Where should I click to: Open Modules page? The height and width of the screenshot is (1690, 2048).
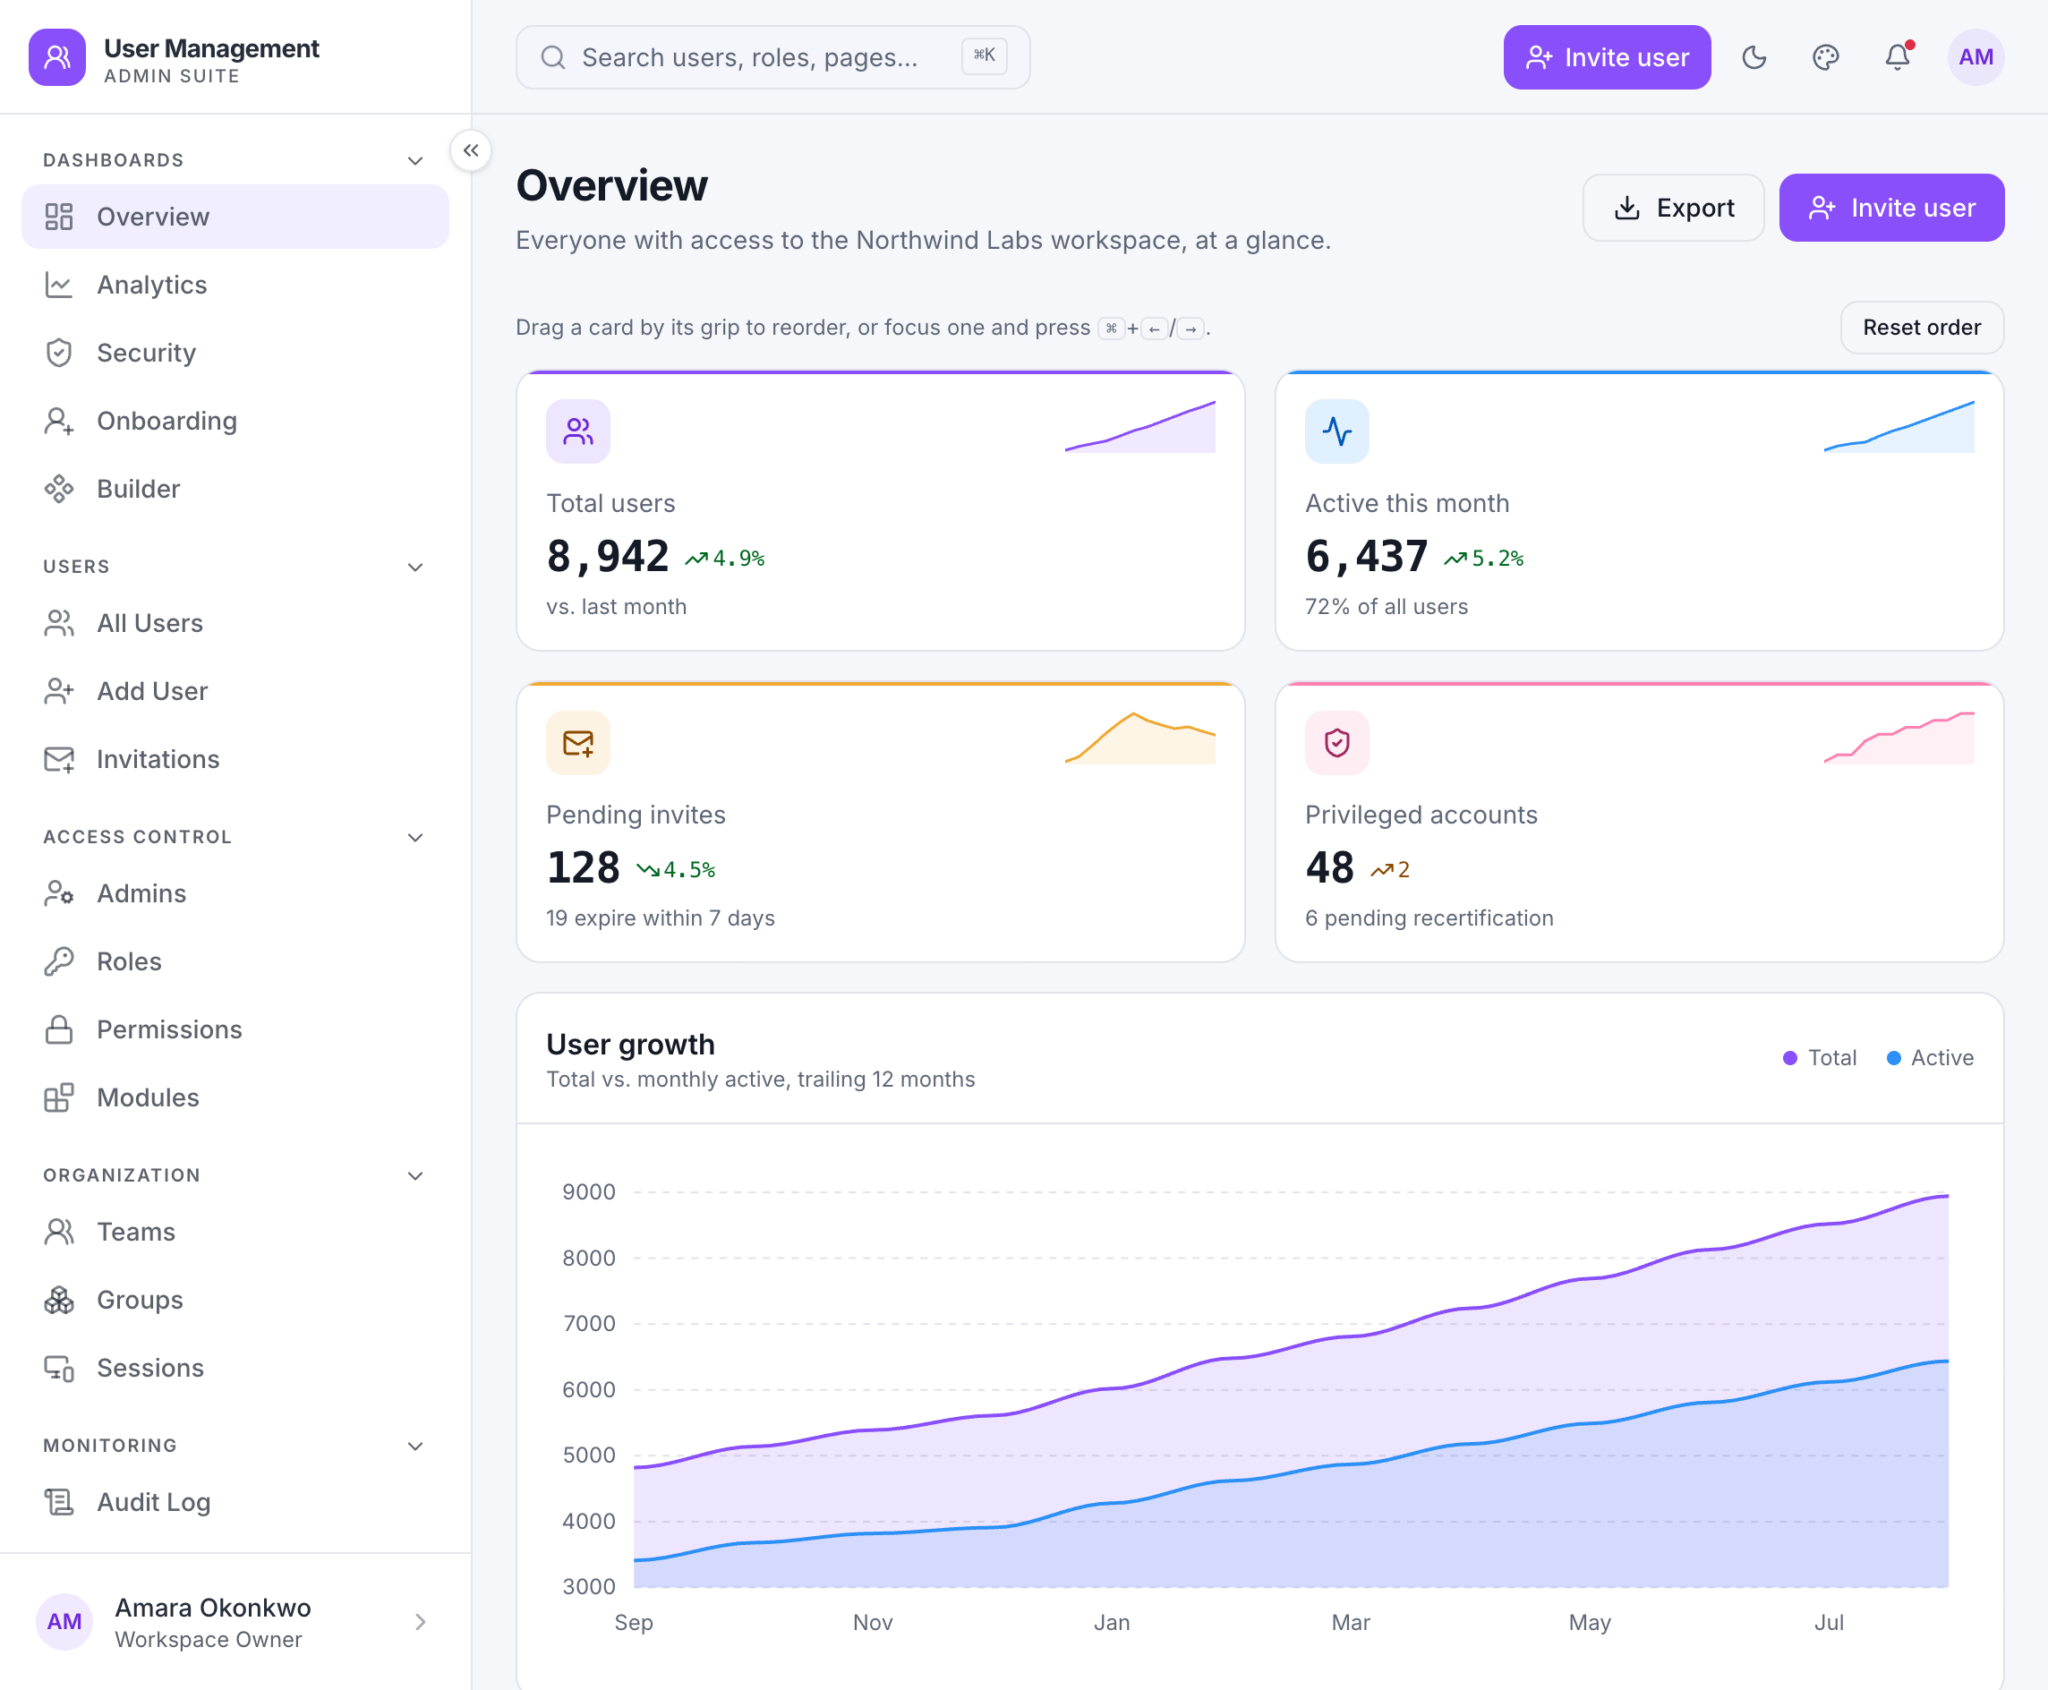point(235,1097)
